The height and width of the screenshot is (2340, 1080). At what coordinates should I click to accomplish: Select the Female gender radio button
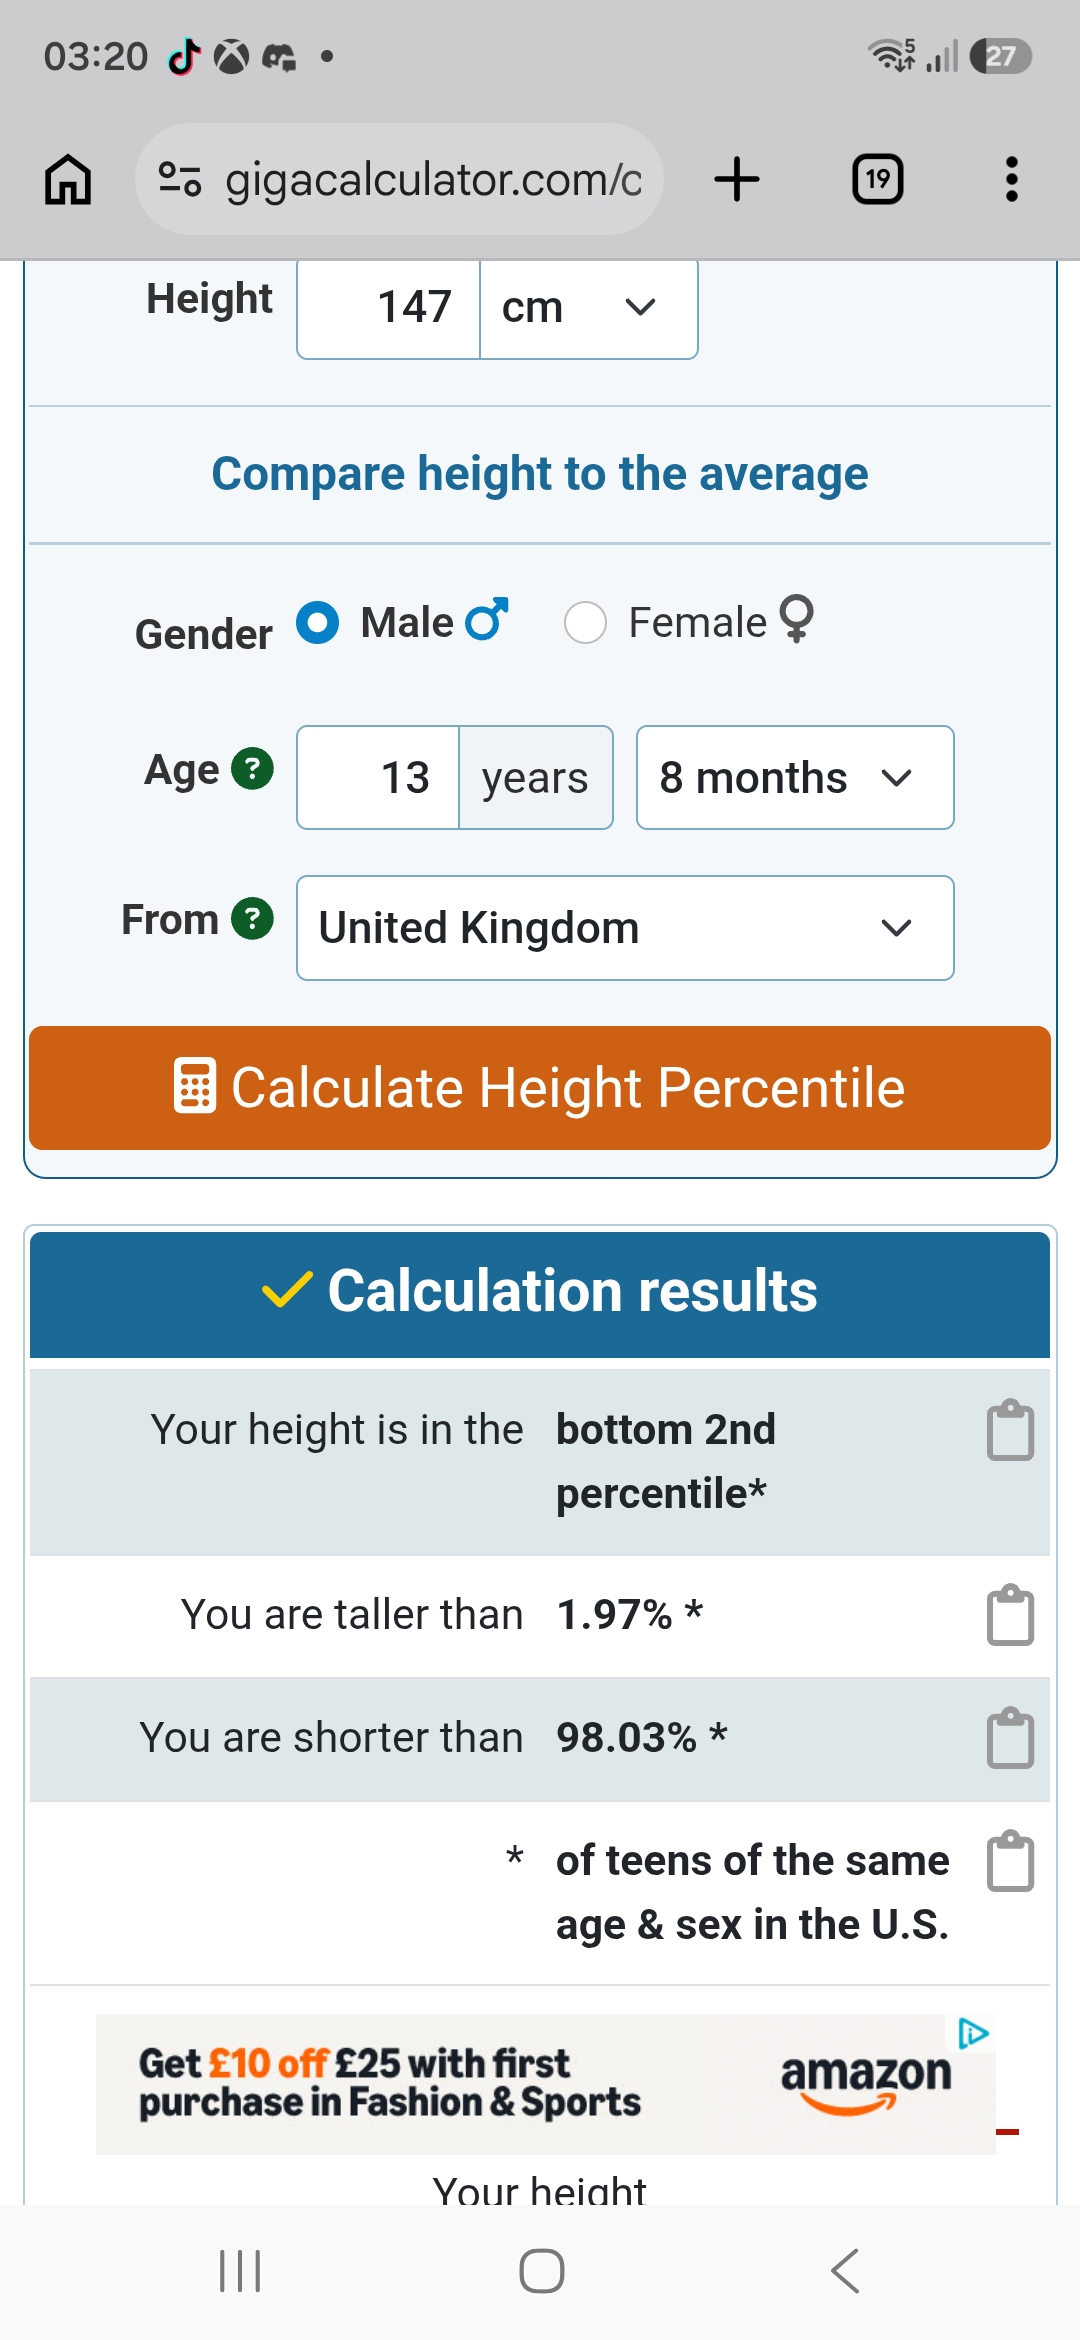(x=585, y=622)
